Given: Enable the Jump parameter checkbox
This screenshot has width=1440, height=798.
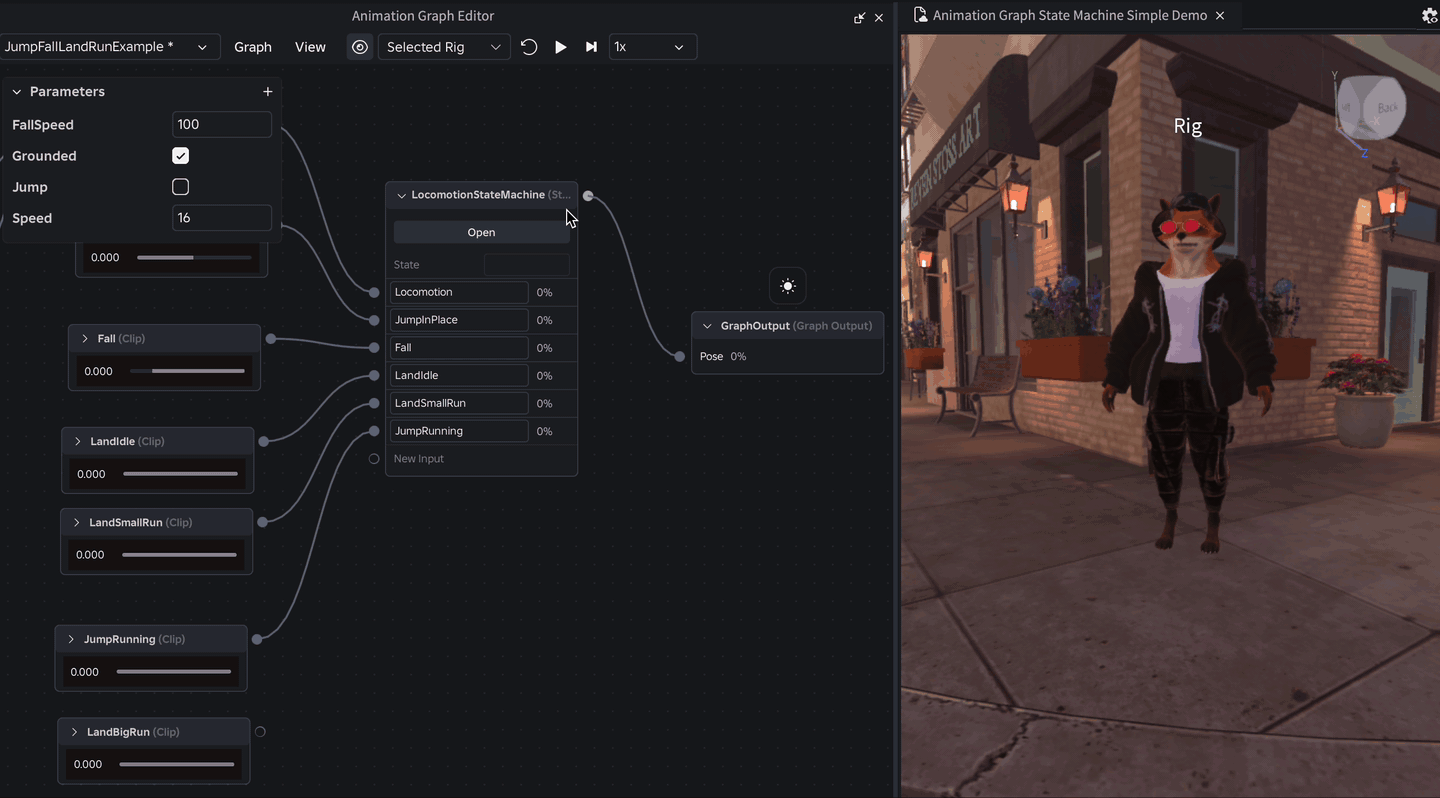Looking at the screenshot, I should click(x=181, y=187).
